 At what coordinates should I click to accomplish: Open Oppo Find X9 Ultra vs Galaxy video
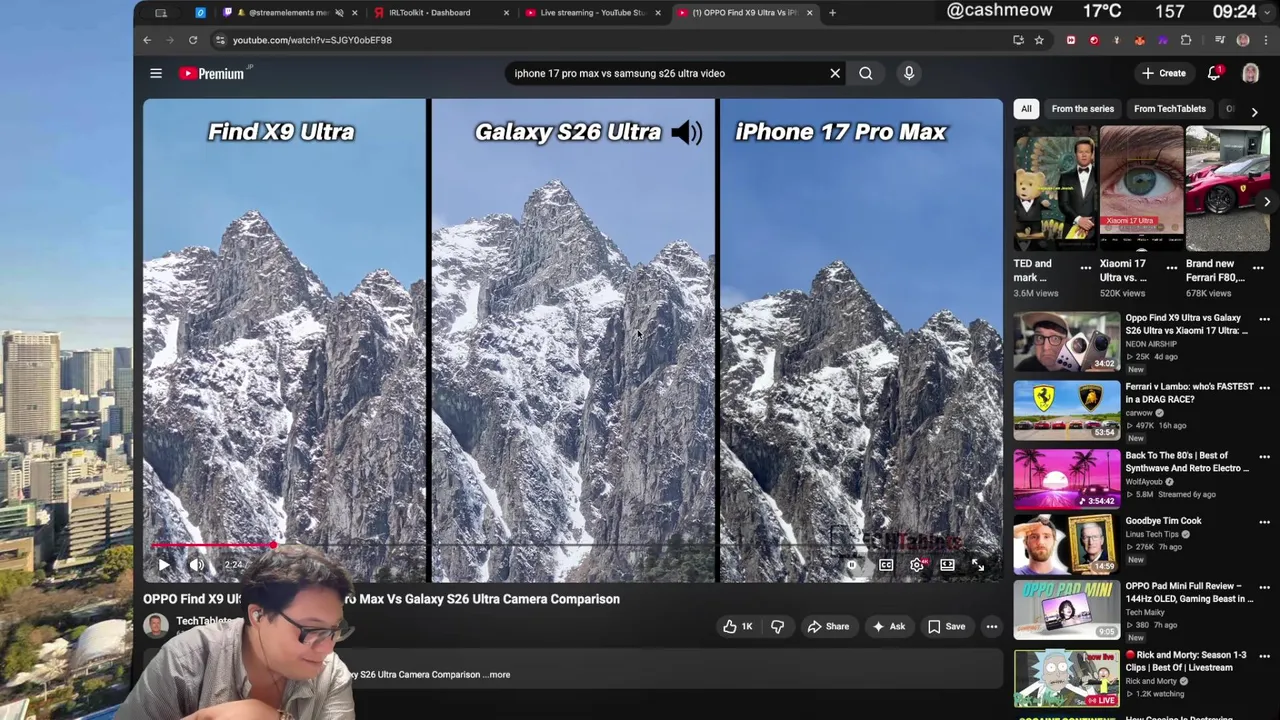1067,343
